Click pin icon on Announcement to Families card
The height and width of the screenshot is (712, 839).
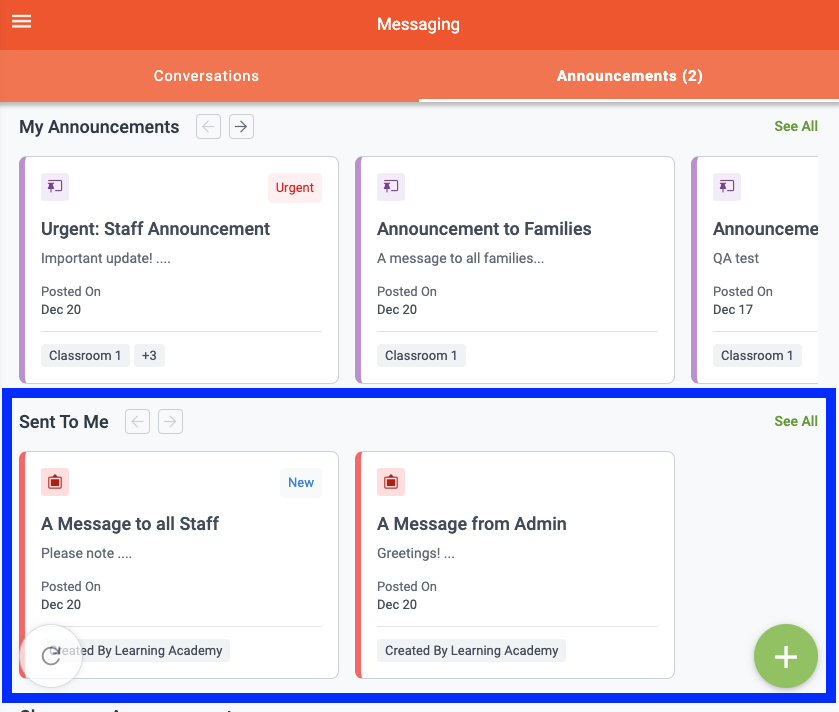(x=391, y=187)
